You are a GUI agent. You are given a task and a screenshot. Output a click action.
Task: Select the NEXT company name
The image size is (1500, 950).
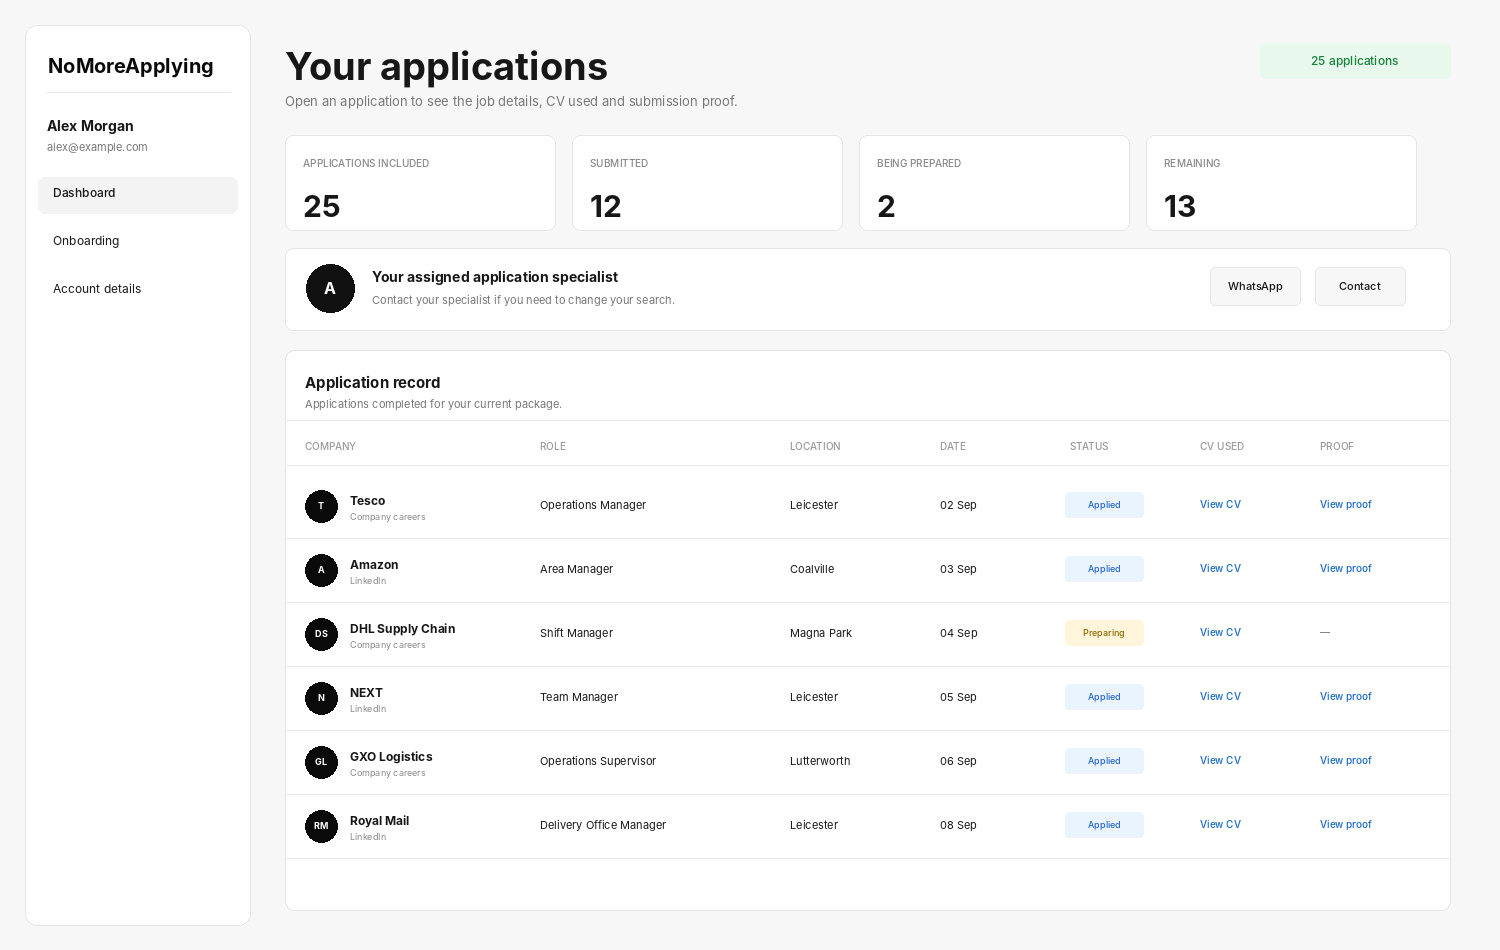[366, 693]
